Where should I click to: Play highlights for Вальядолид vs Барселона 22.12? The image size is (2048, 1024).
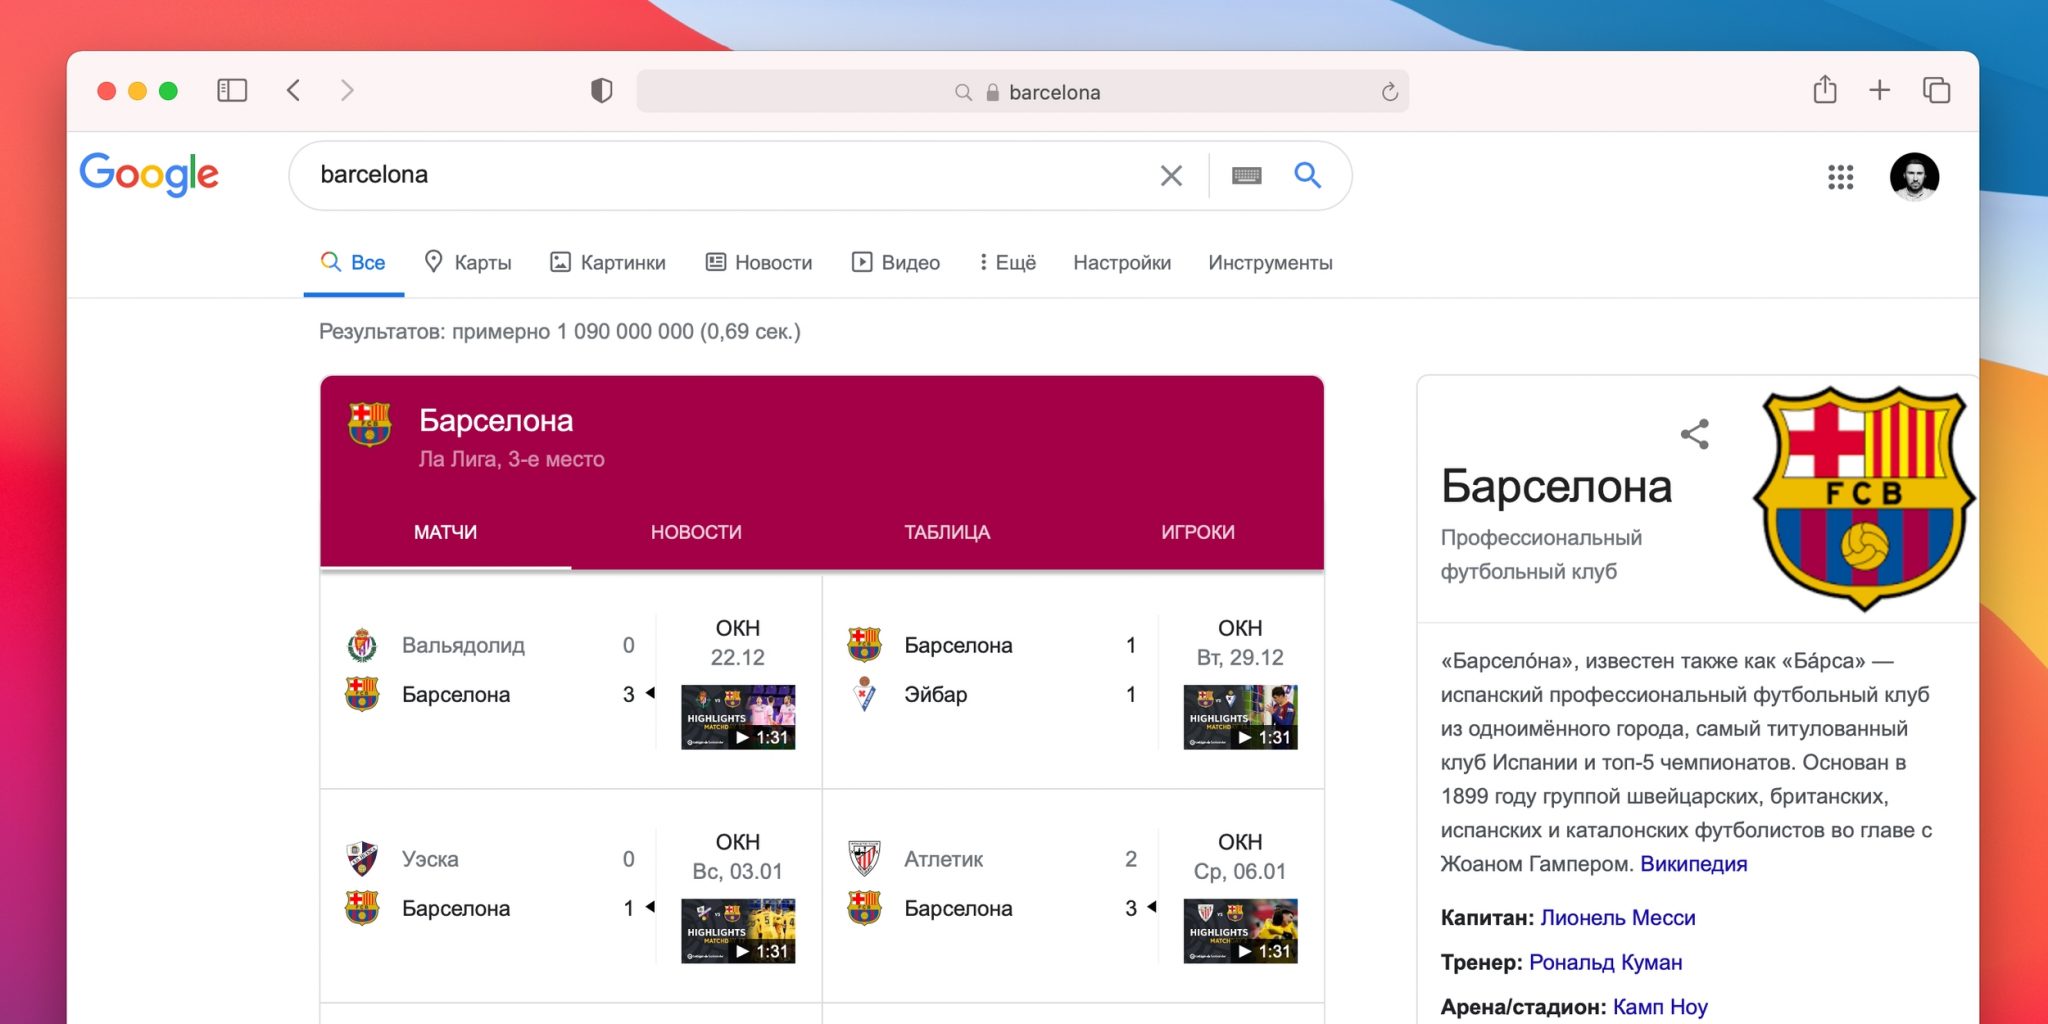click(x=738, y=717)
